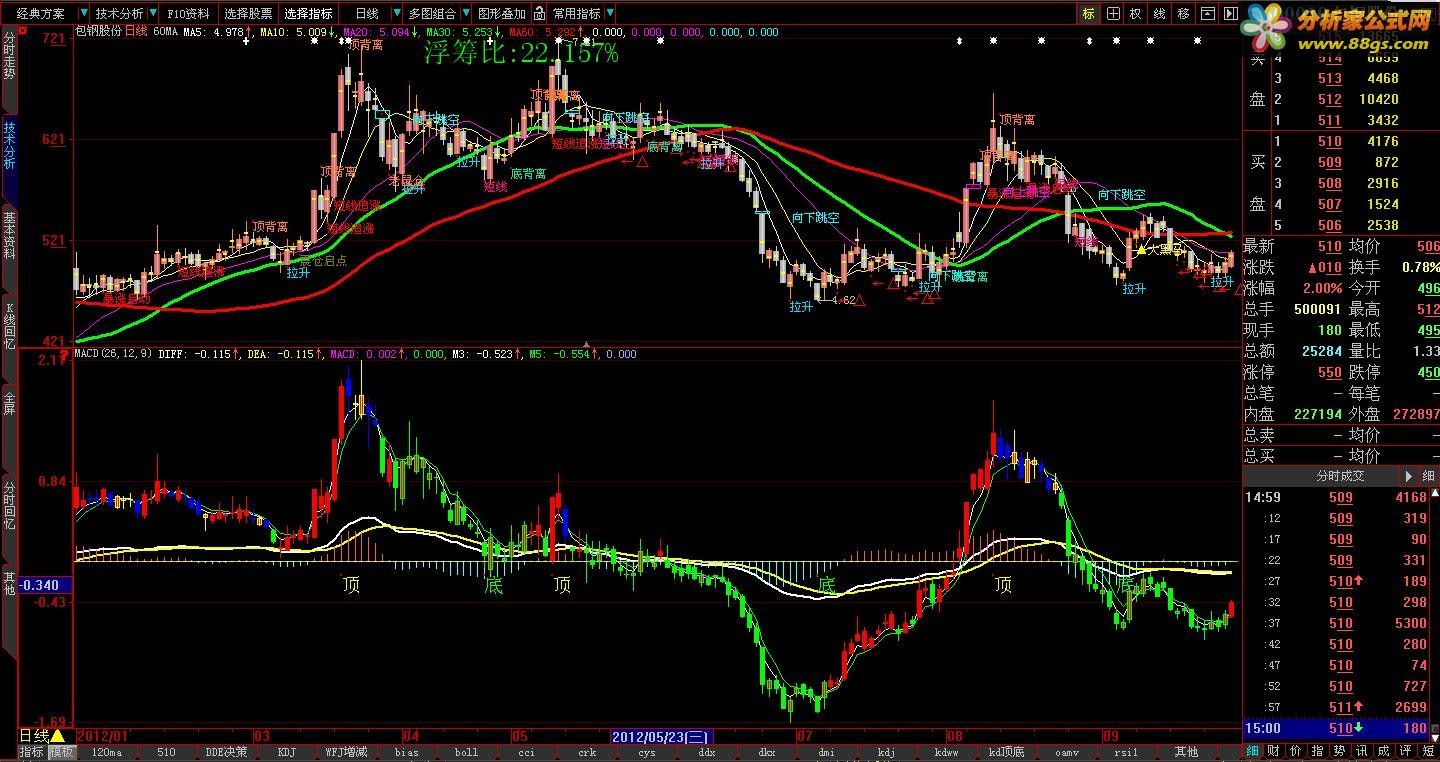The width and height of the screenshot is (1440, 762).
Task: Select the ddx indicator tab
Action: (x=706, y=752)
